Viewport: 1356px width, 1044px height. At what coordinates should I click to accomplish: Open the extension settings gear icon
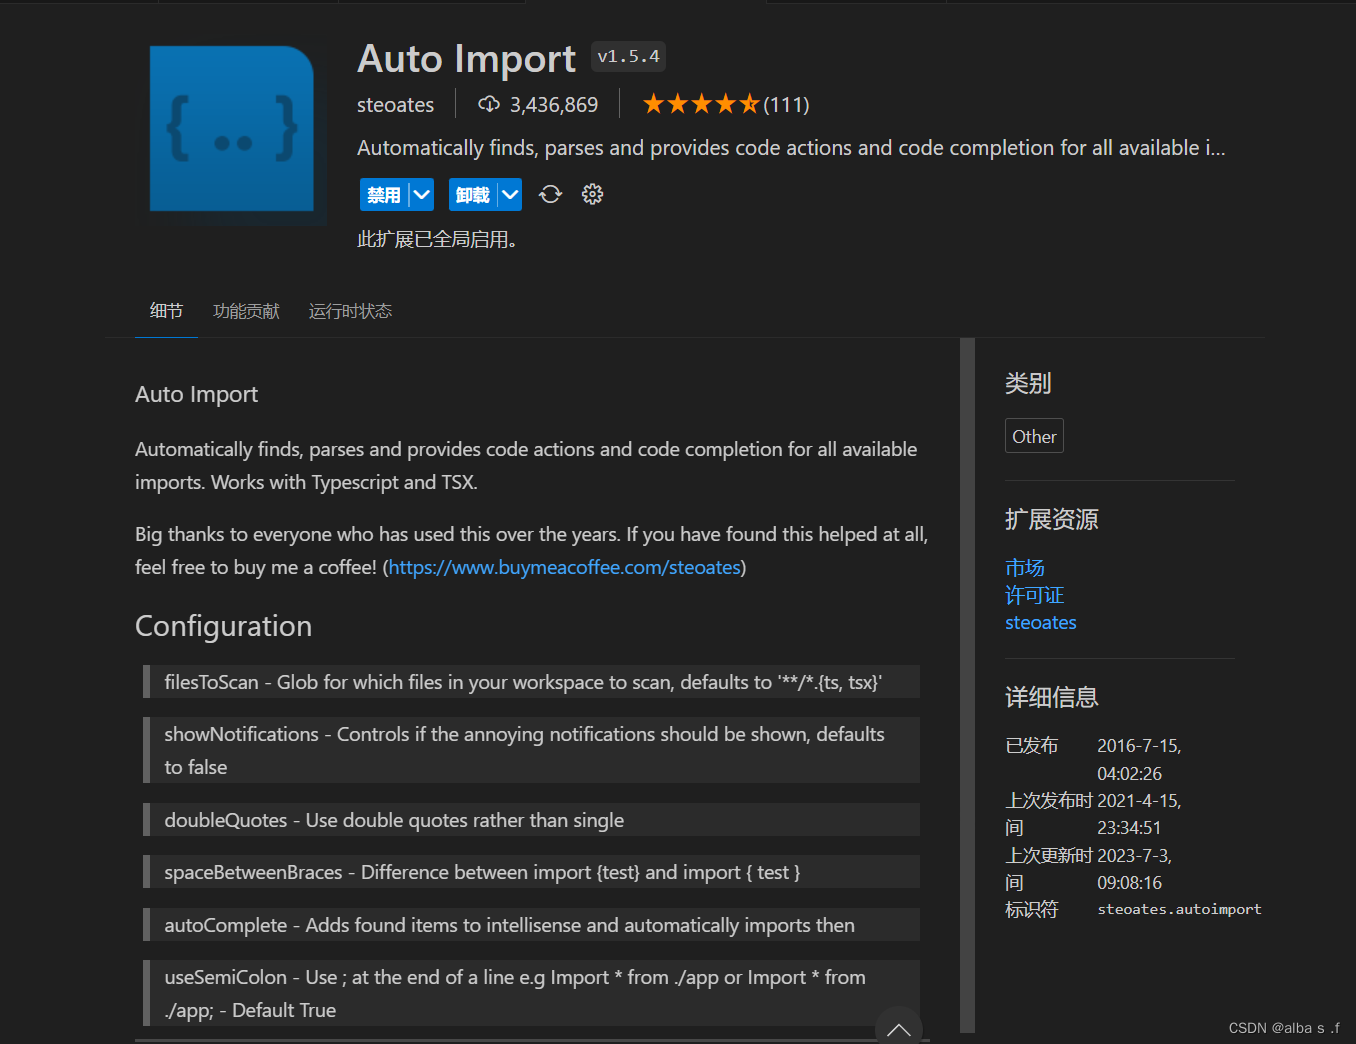[x=592, y=194]
